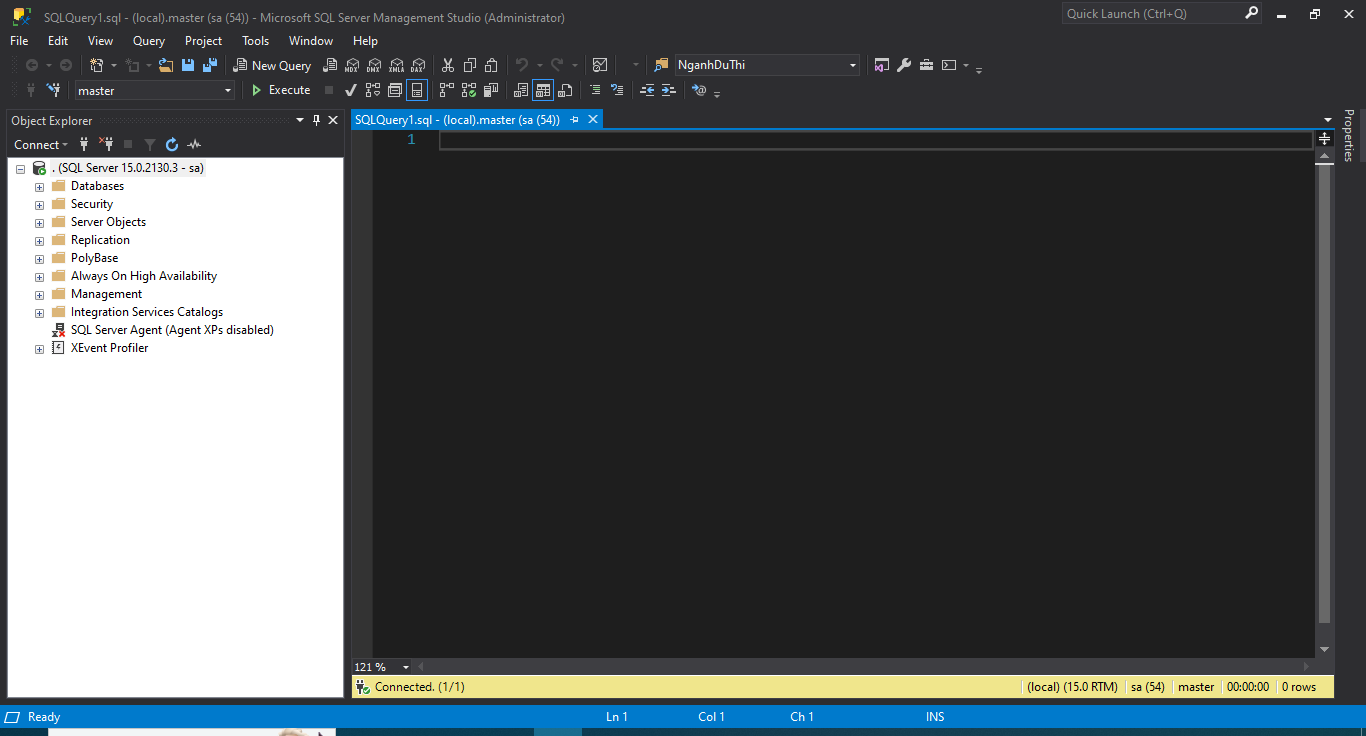Image resolution: width=1366 pixels, height=736 pixels.
Task: Open the Activity Monitor icon
Action: pyautogui.click(x=600, y=65)
